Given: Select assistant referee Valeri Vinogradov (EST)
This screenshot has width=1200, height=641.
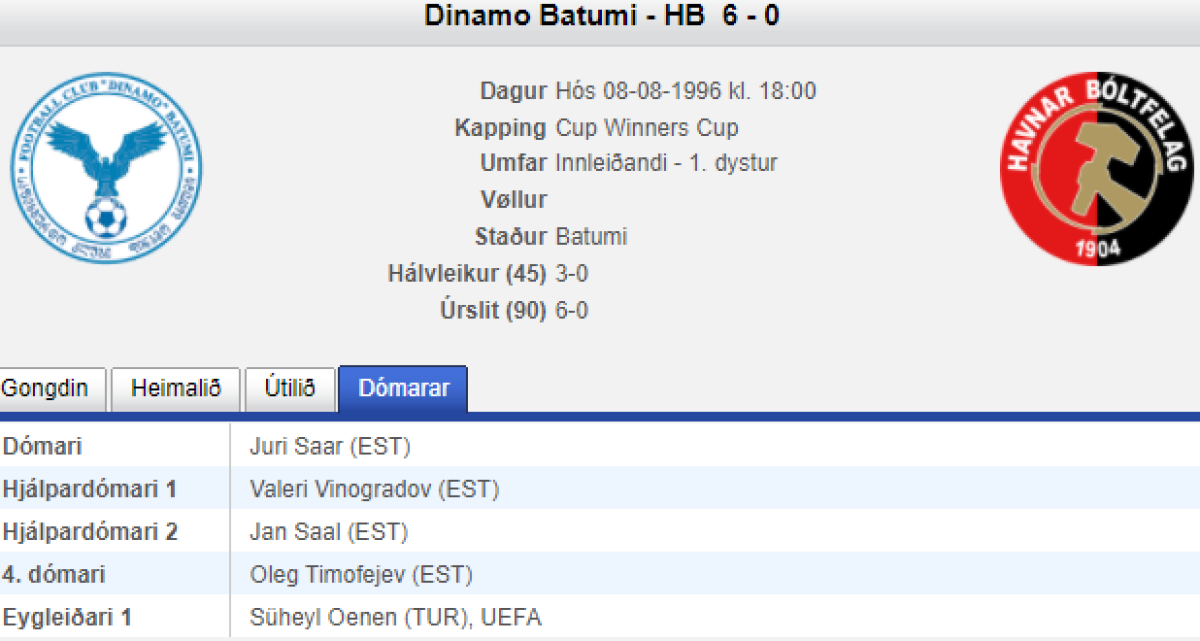Looking at the screenshot, I should click(374, 490).
